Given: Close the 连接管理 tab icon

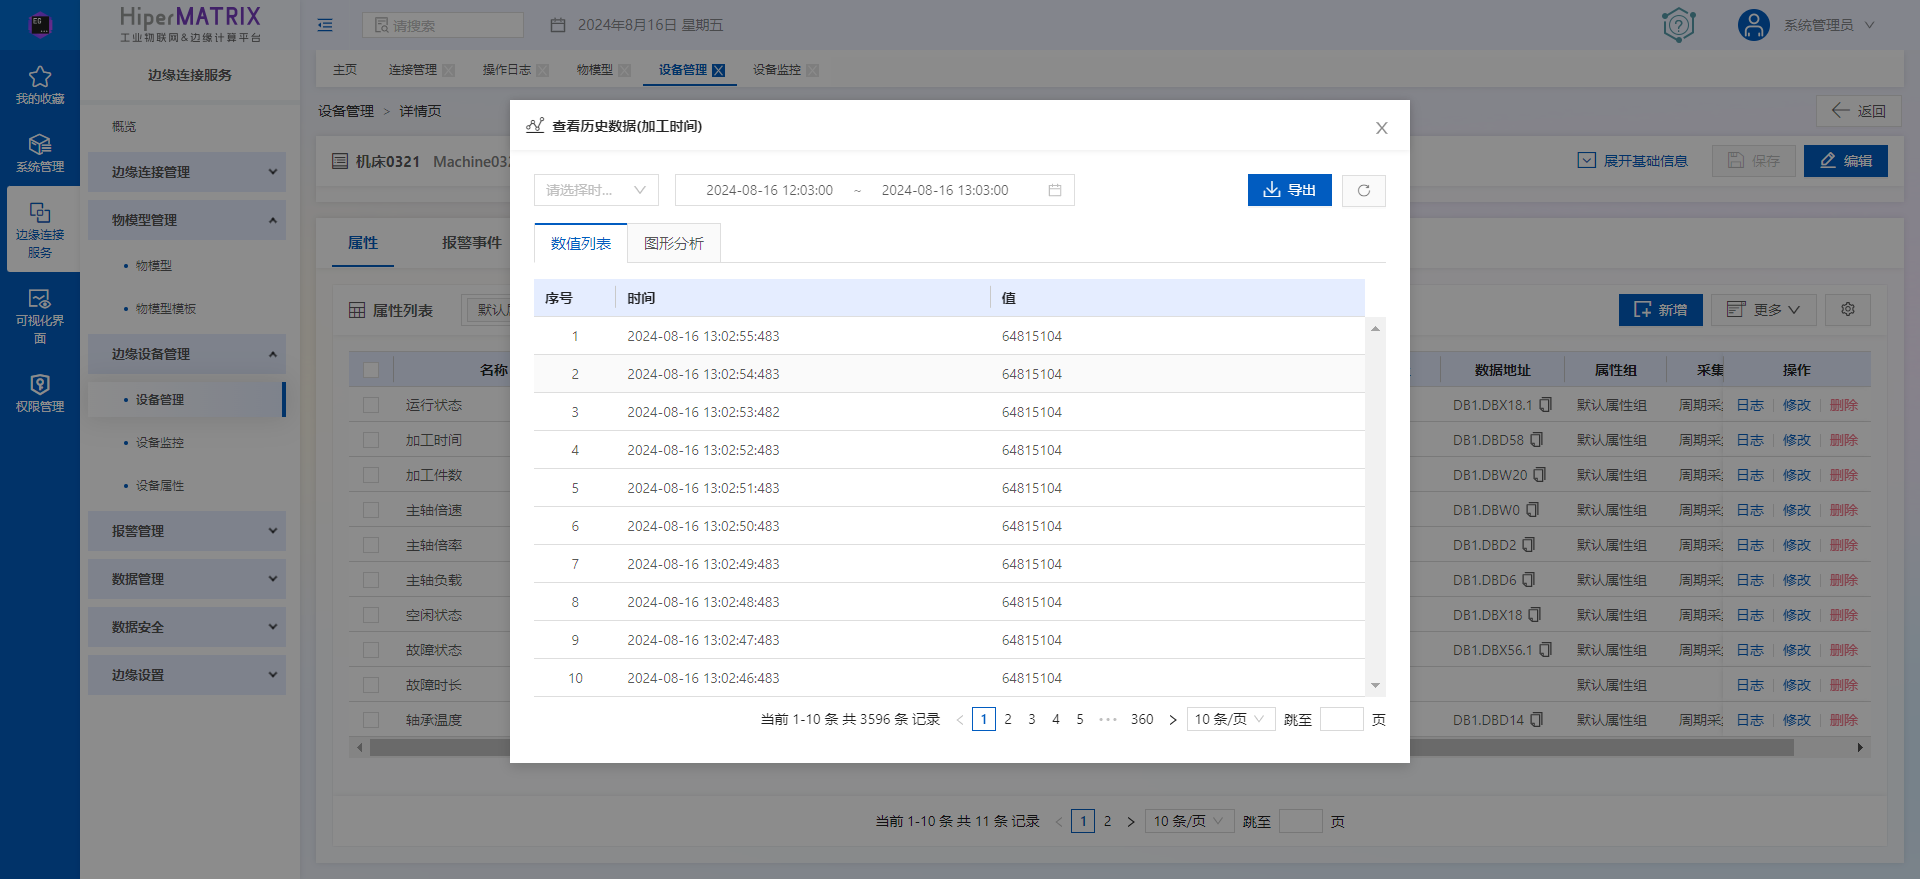Looking at the screenshot, I should coord(448,70).
